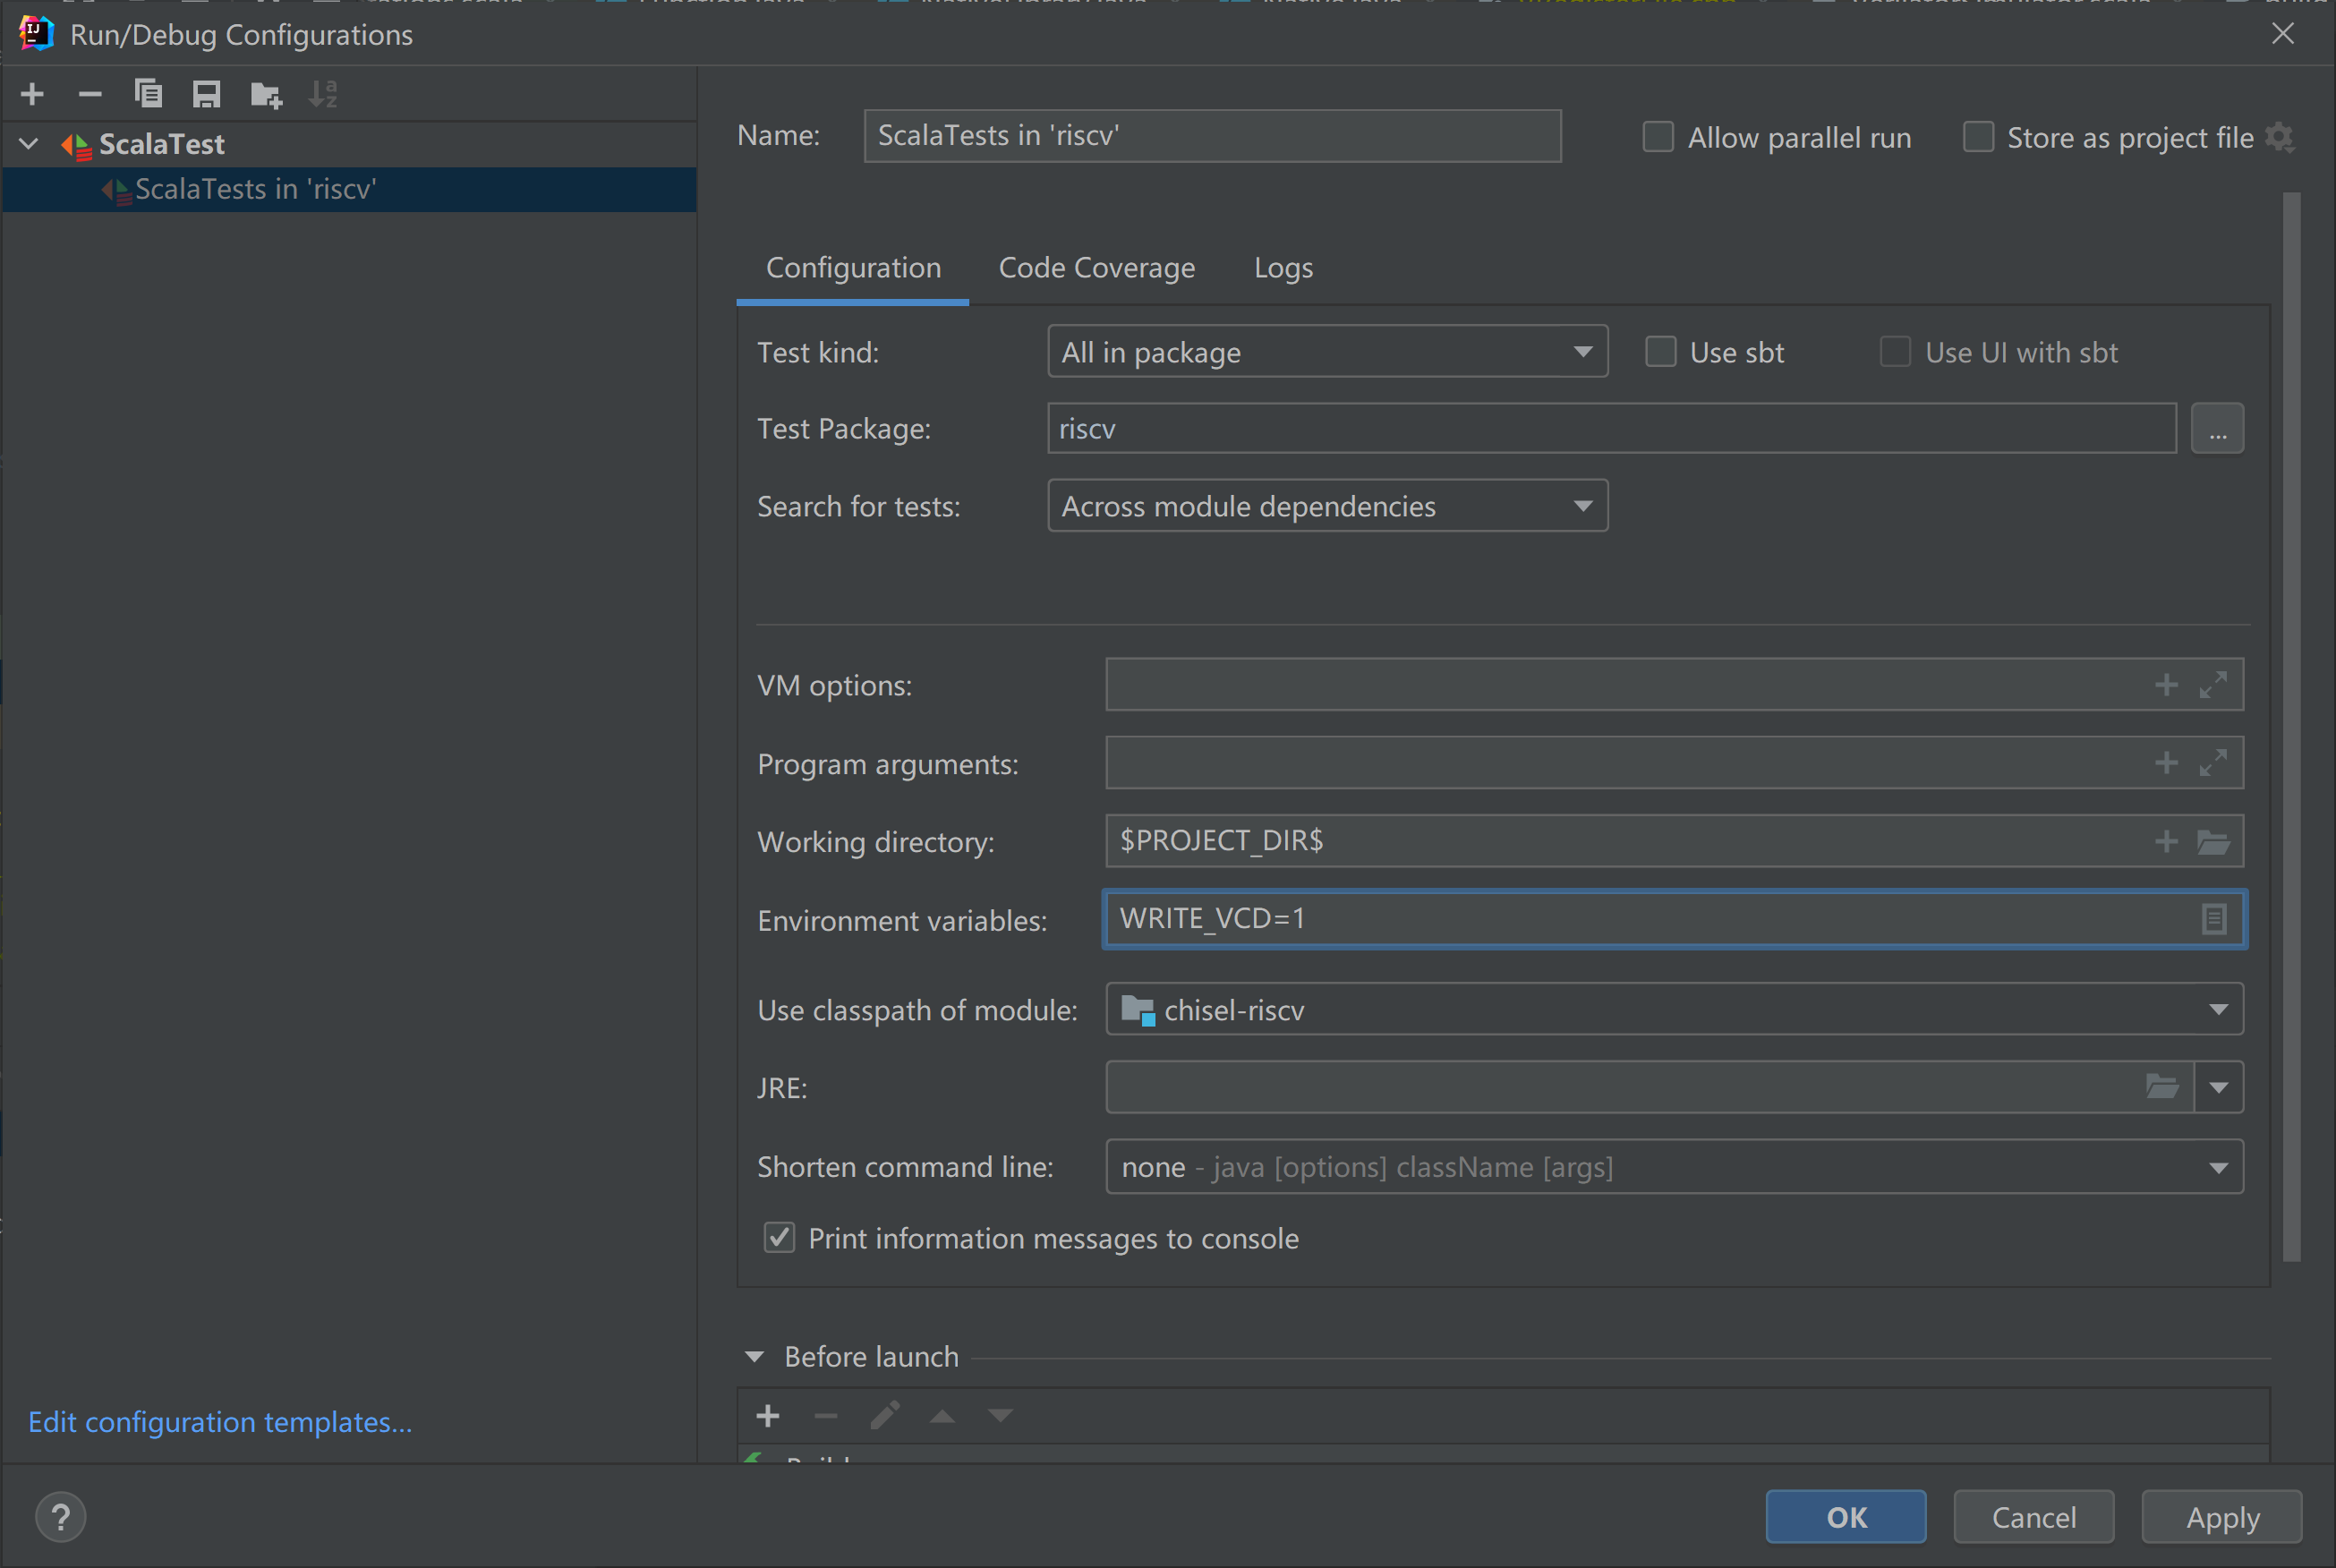Browse for Test Package with ellipsis button
This screenshot has width=2336, height=1568.
pyautogui.click(x=2217, y=428)
